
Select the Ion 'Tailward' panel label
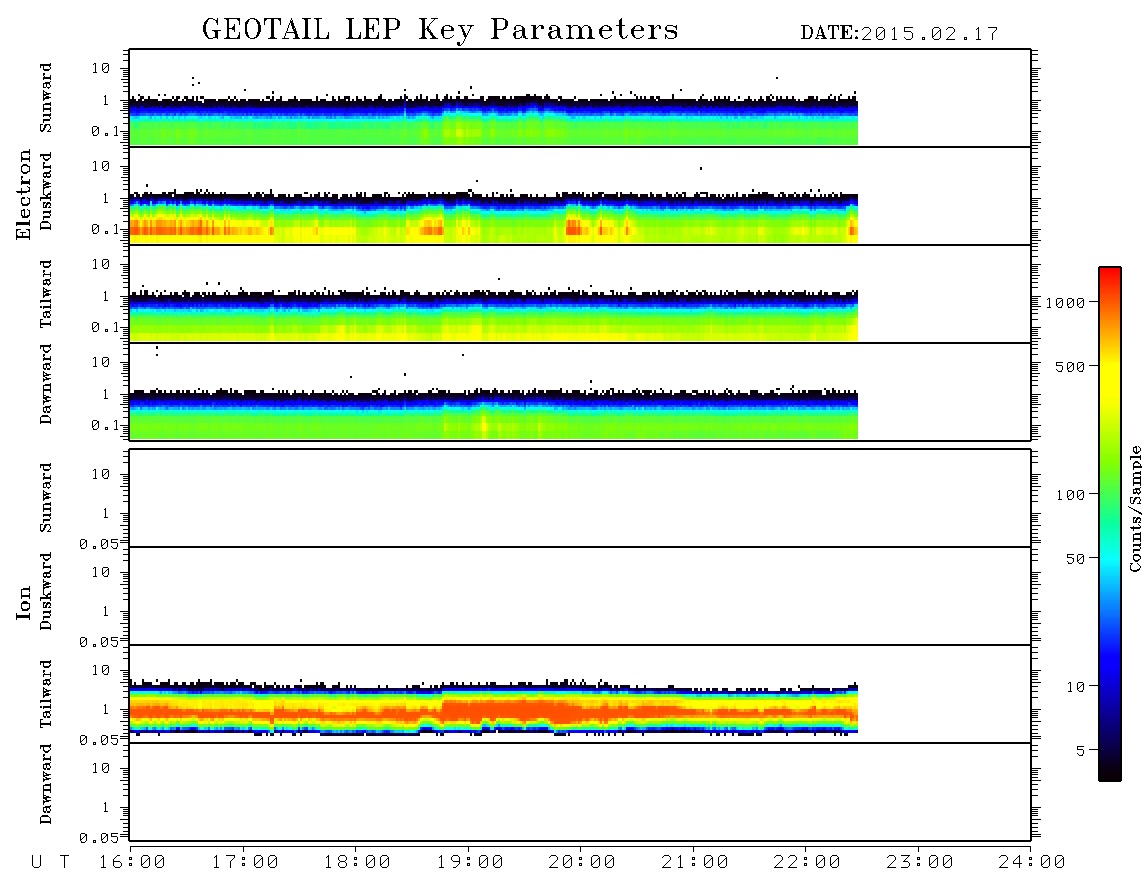coord(46,694)
